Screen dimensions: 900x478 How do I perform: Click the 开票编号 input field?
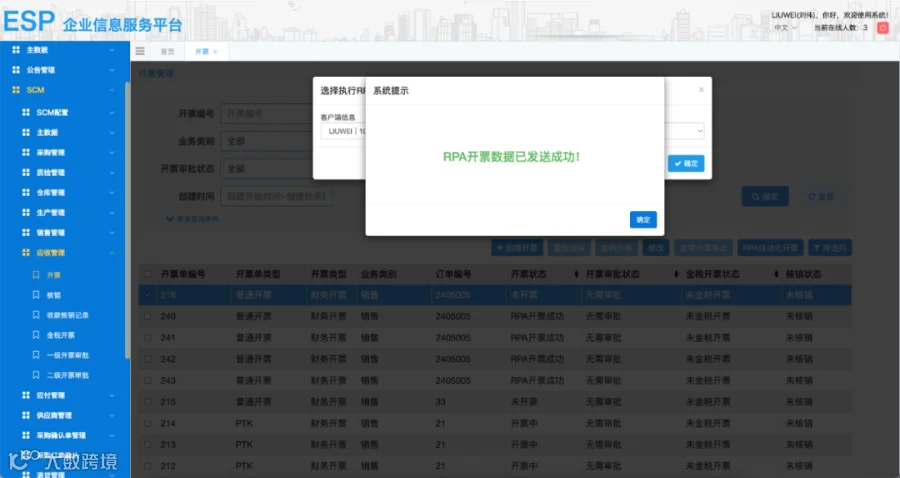267,114
